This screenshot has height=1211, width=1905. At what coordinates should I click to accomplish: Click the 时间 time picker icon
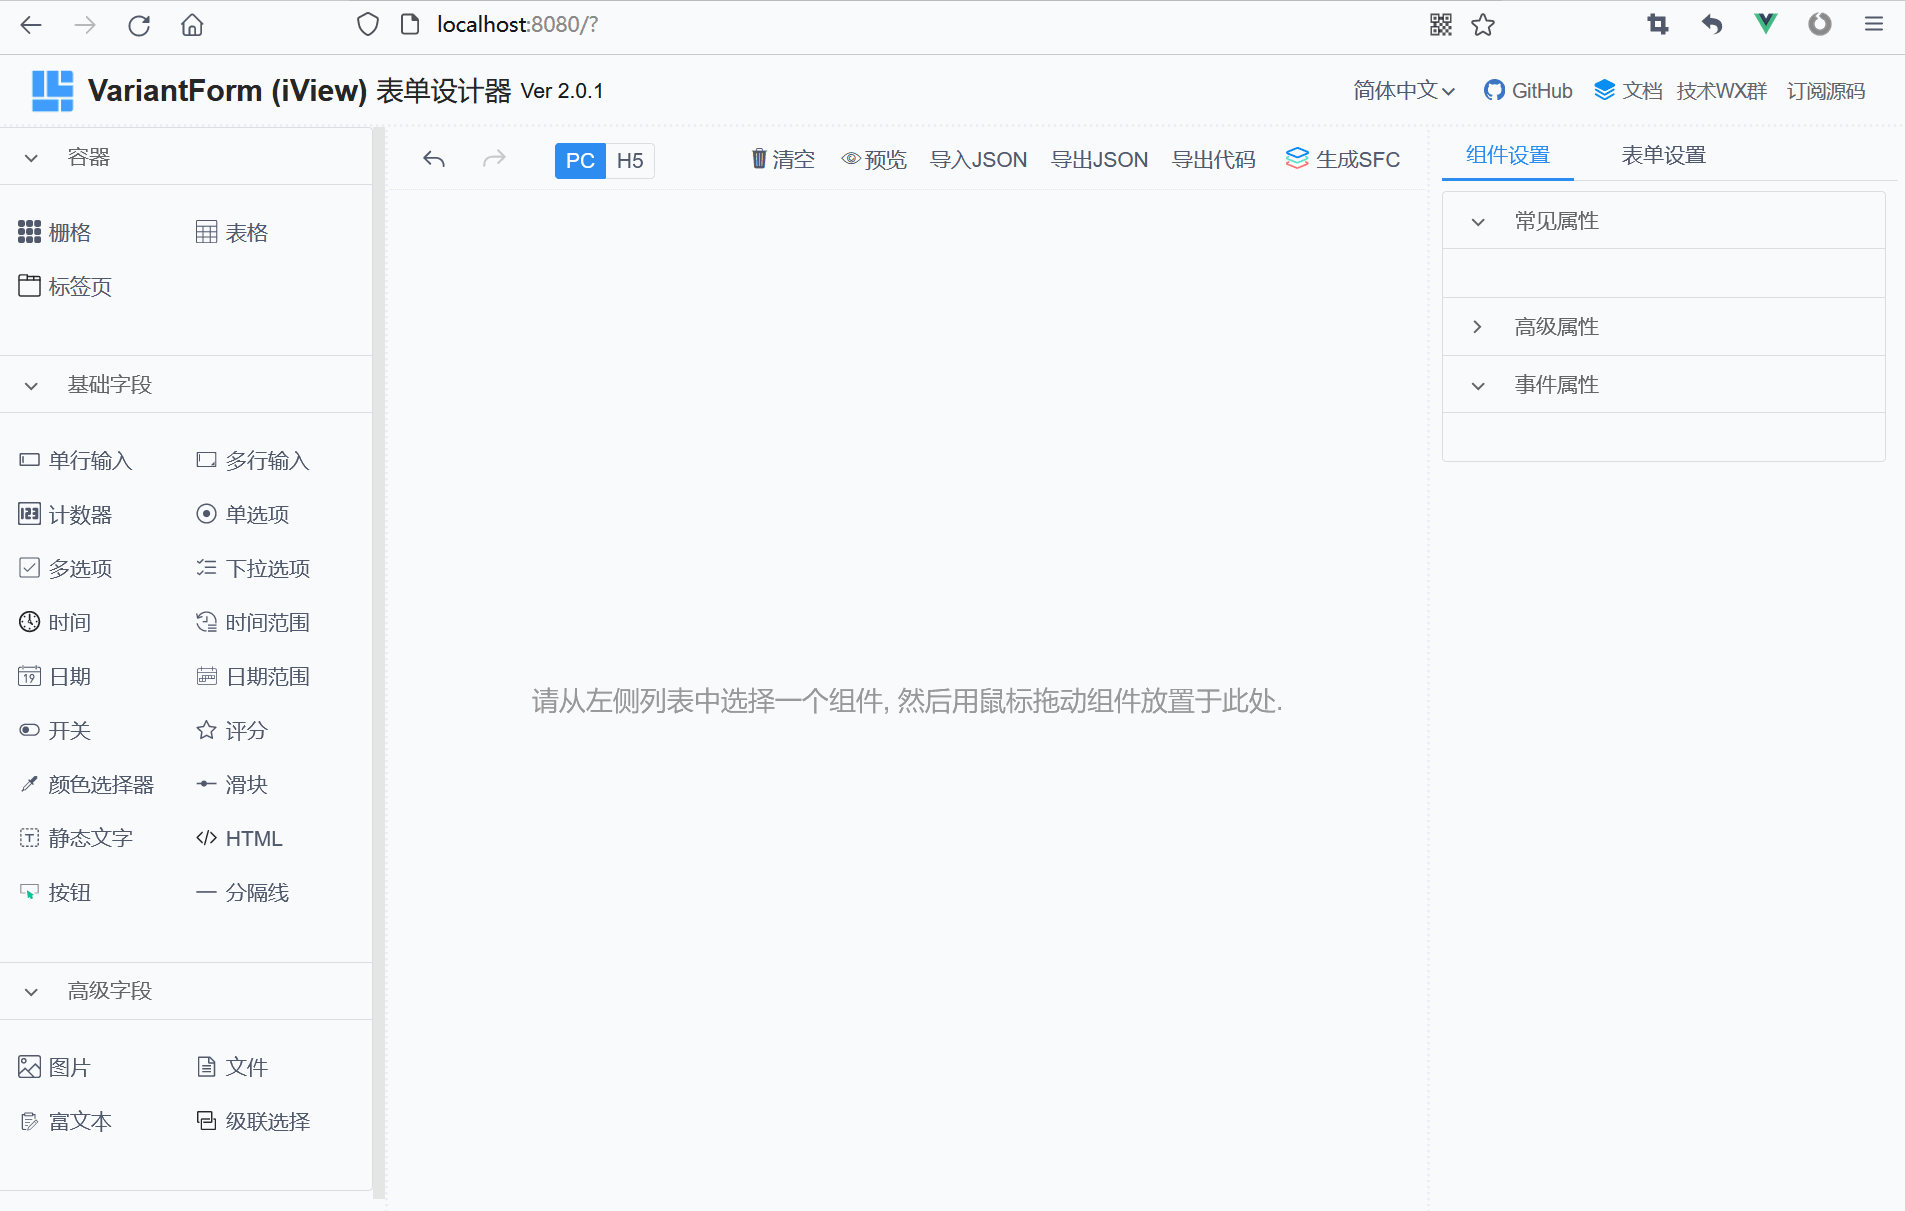coord(30,622)
